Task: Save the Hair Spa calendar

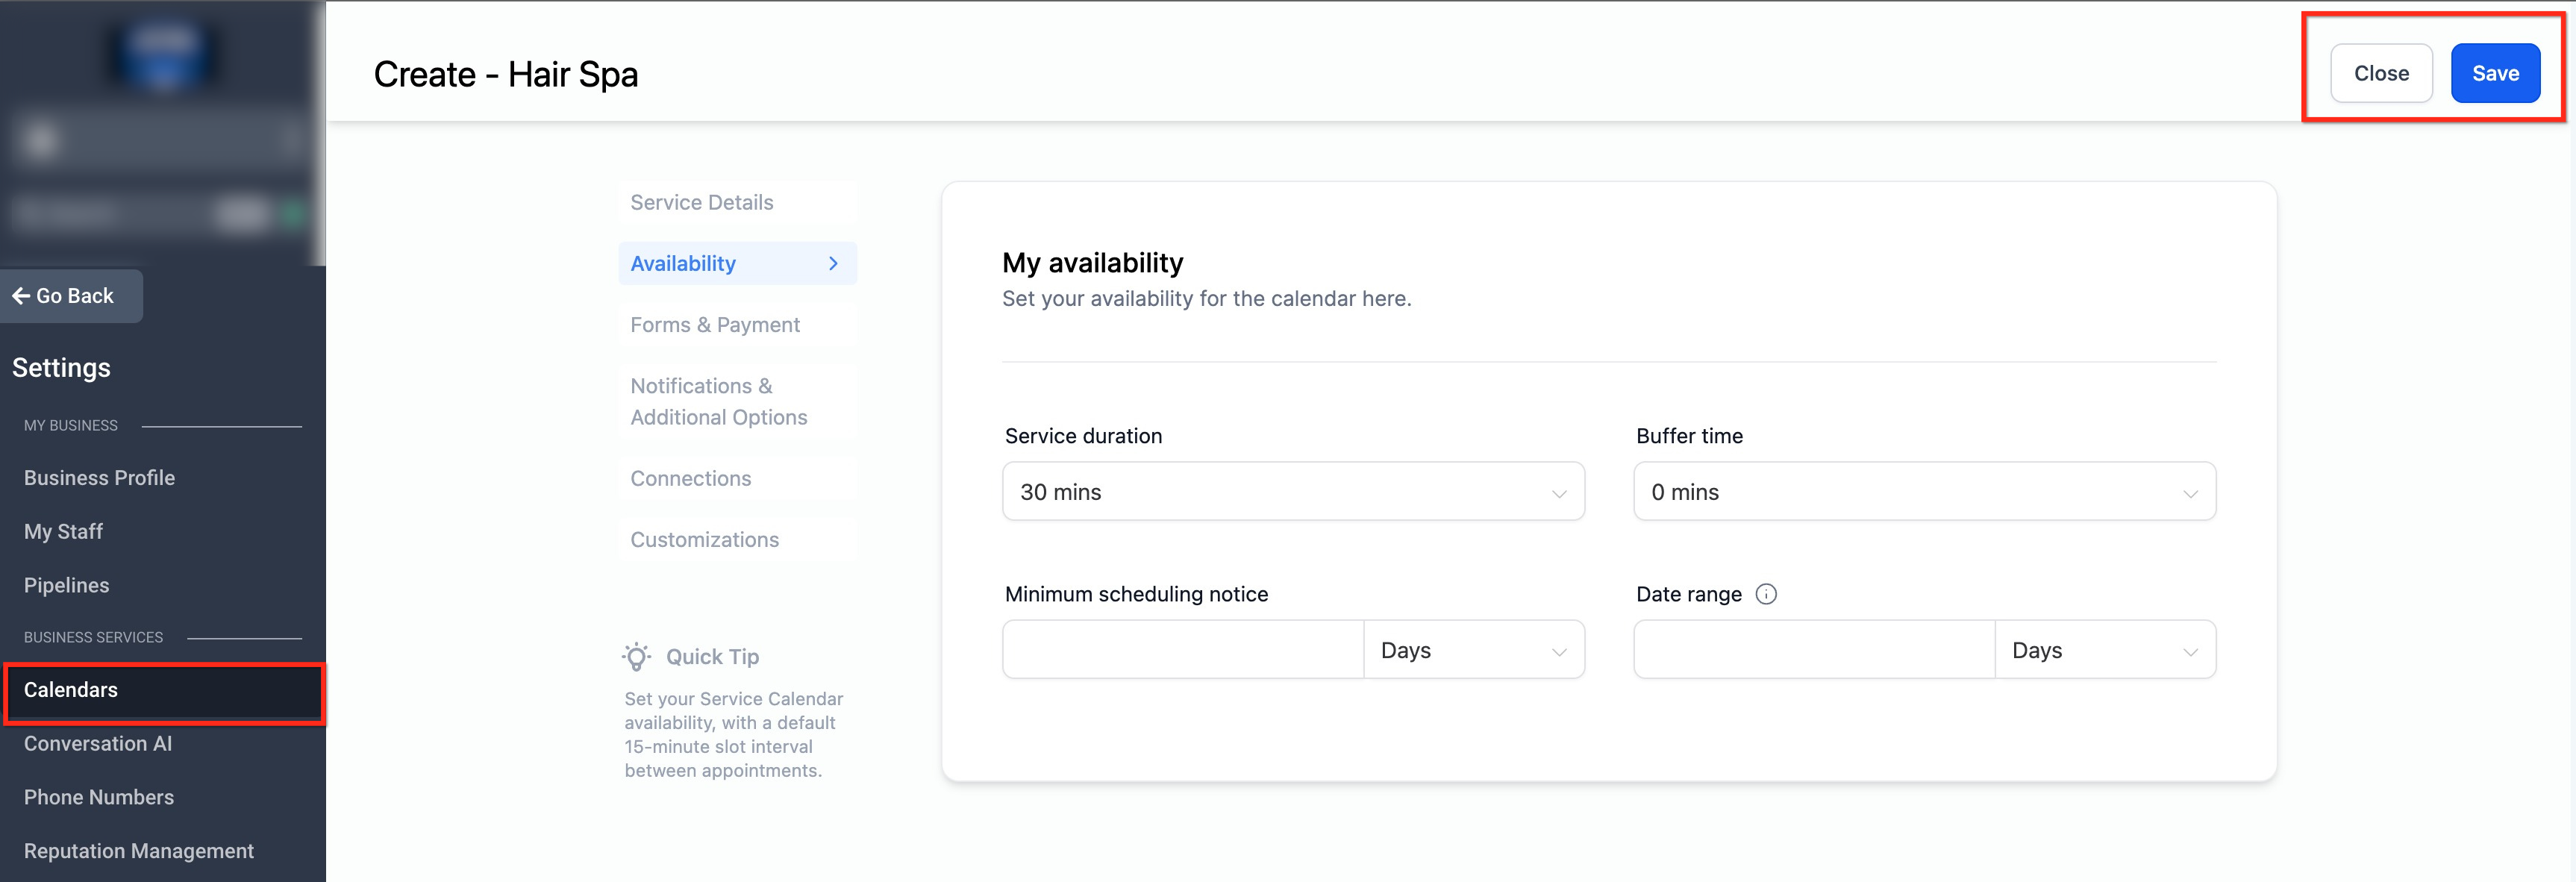Action: 2494,73
